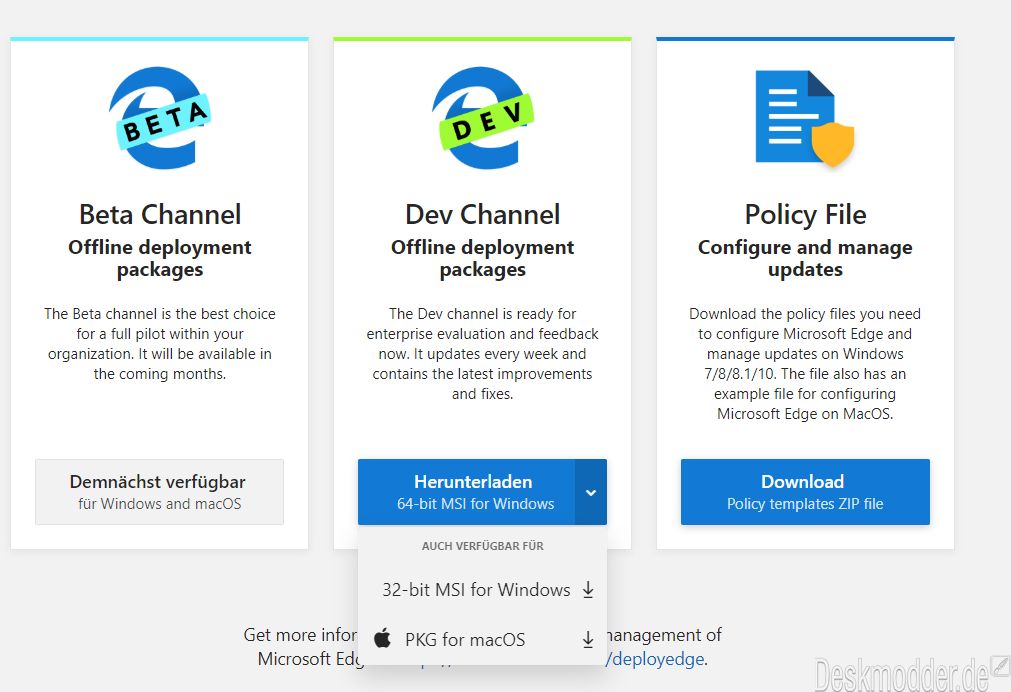Click the download arrow beside PKG for macOS

[588, 639]
